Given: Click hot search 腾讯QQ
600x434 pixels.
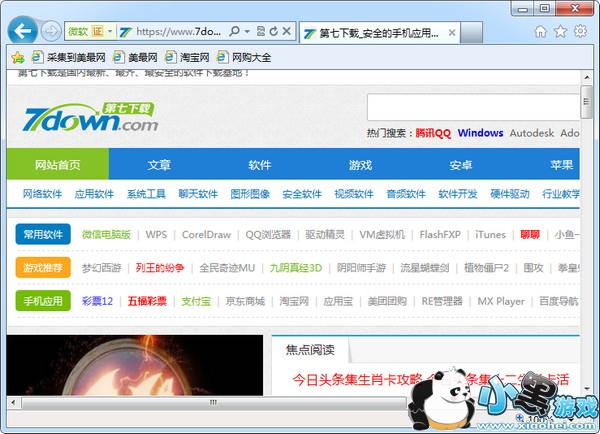Looking at the screenshot, I should point(433,133).
